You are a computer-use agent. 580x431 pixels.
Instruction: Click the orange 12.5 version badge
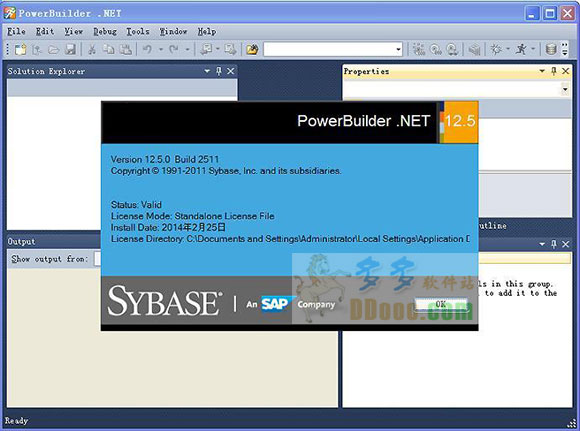click(x=459, y=122)
